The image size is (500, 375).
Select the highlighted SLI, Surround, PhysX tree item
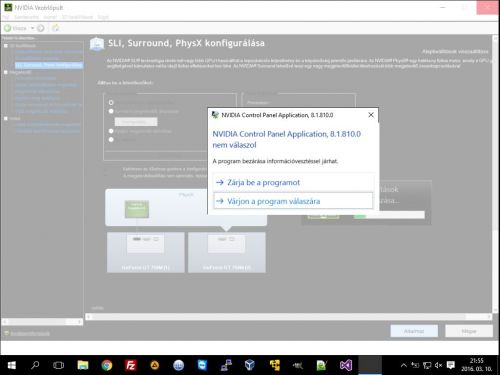pos(49,65)
